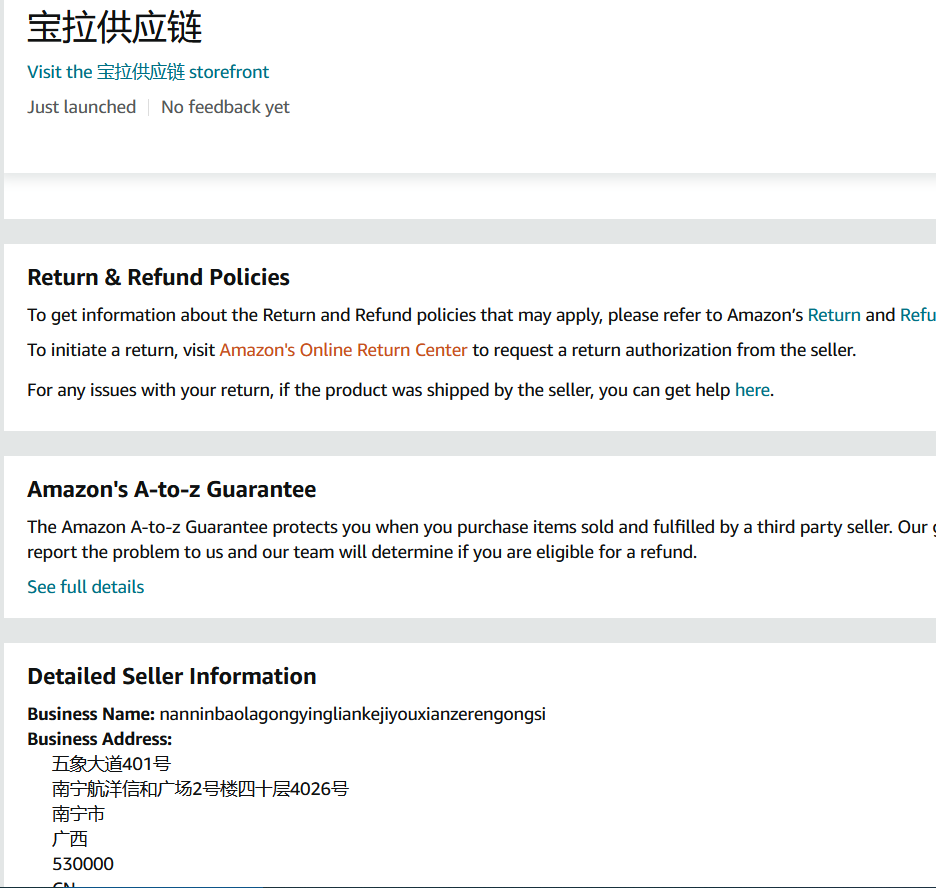Click the 'here' return help link
Image resolution: width=936 pixels, height=888 pixels.
tap(752, 390)
